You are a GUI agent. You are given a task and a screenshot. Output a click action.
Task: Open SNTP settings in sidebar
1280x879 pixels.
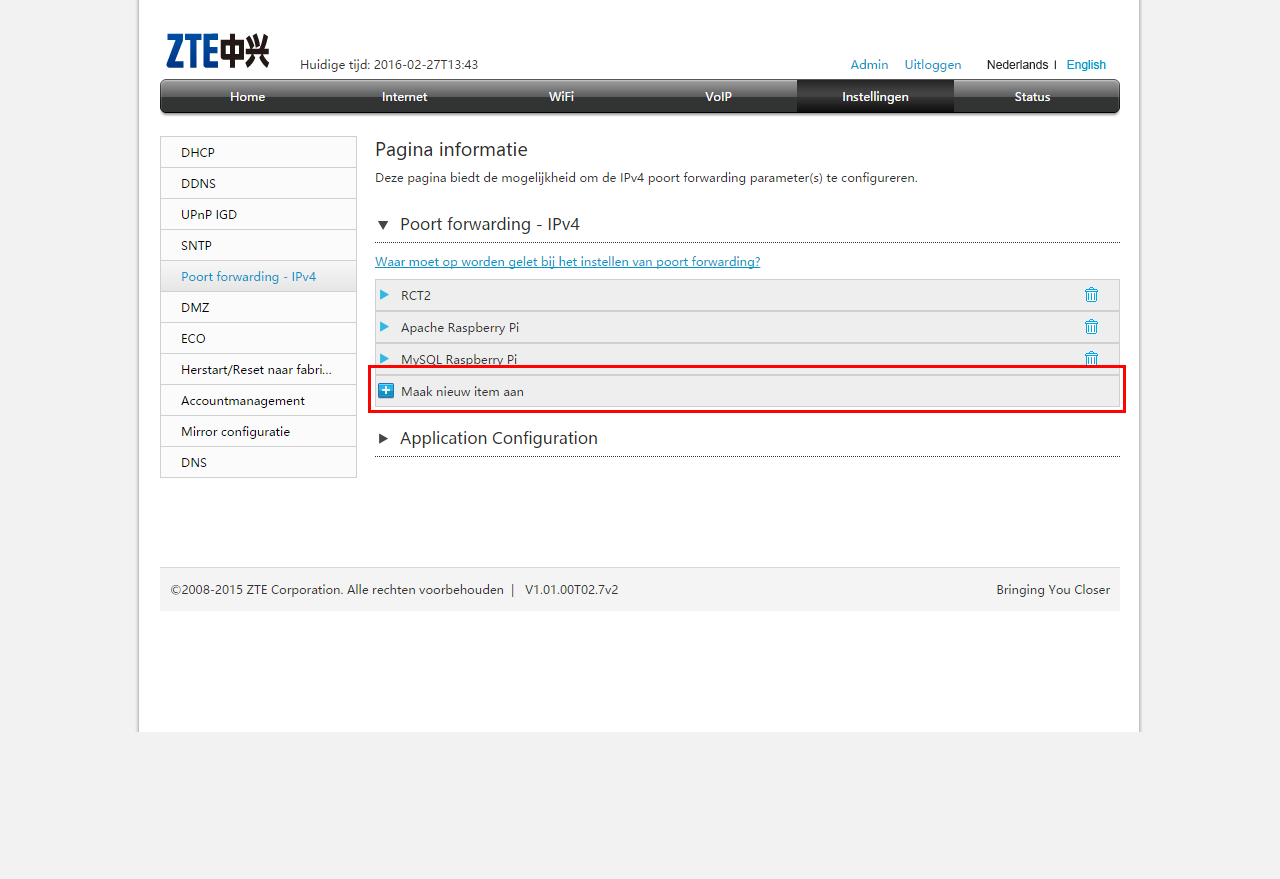[x=258, y=245]
